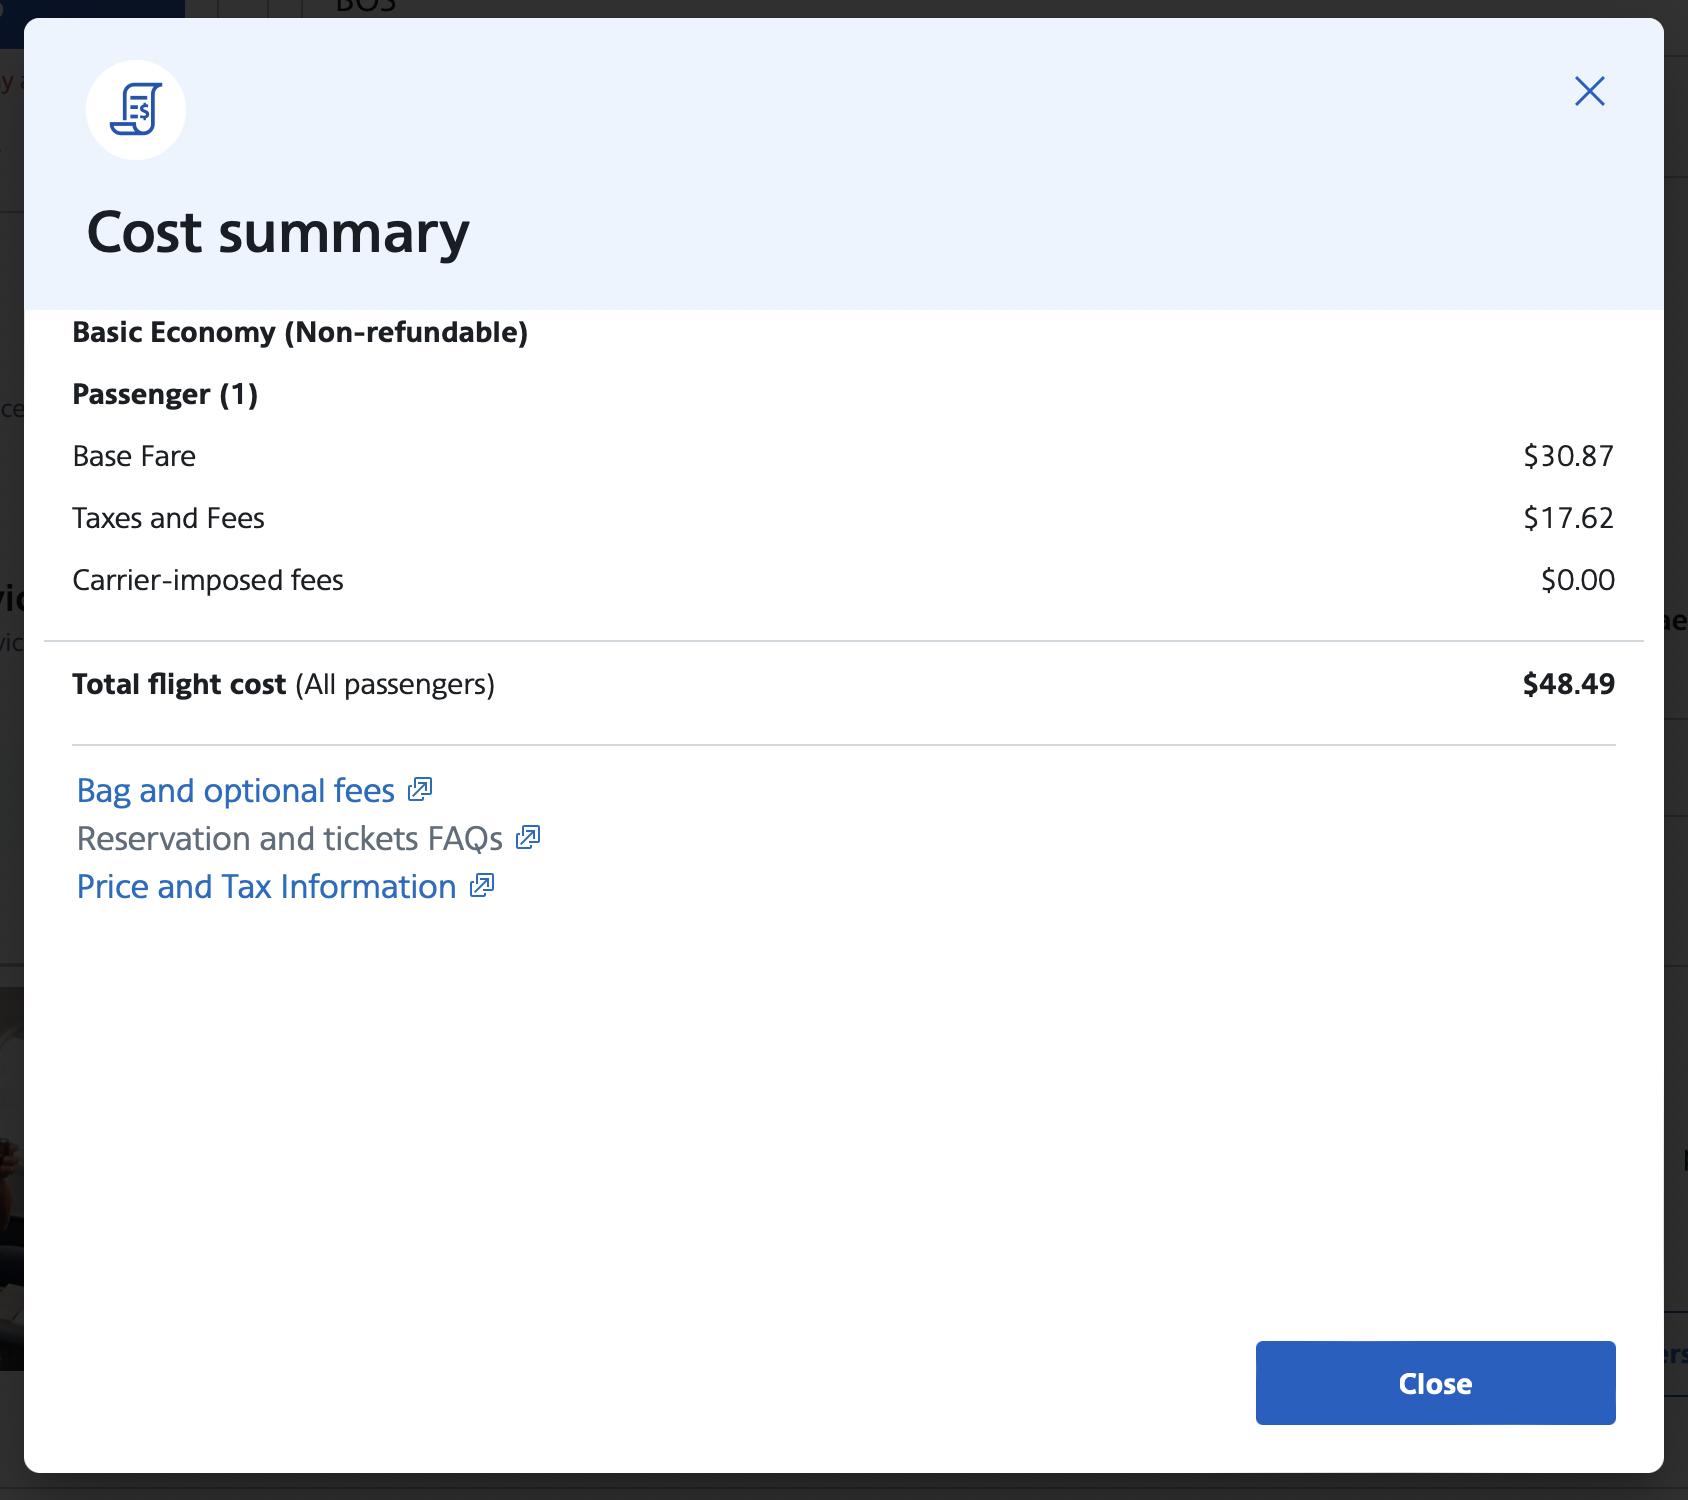Select the $0.00 carrier fee amount
1688x1500 pixels.
tap(1577, 580)
